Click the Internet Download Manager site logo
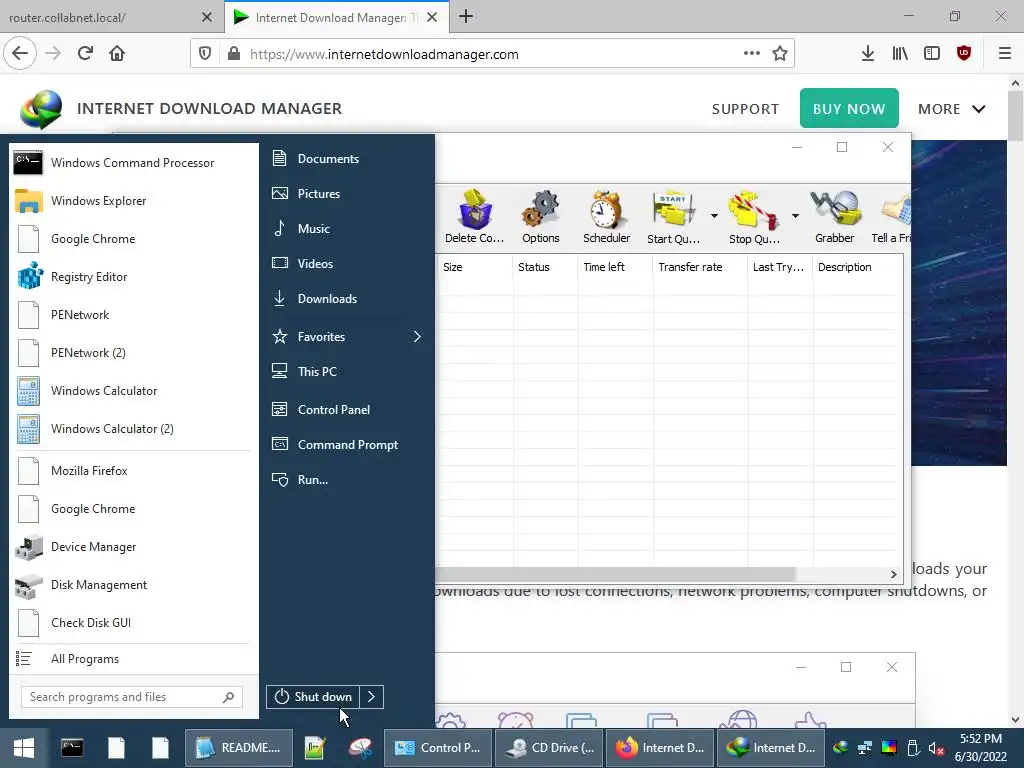 click(x=41, y=109)
